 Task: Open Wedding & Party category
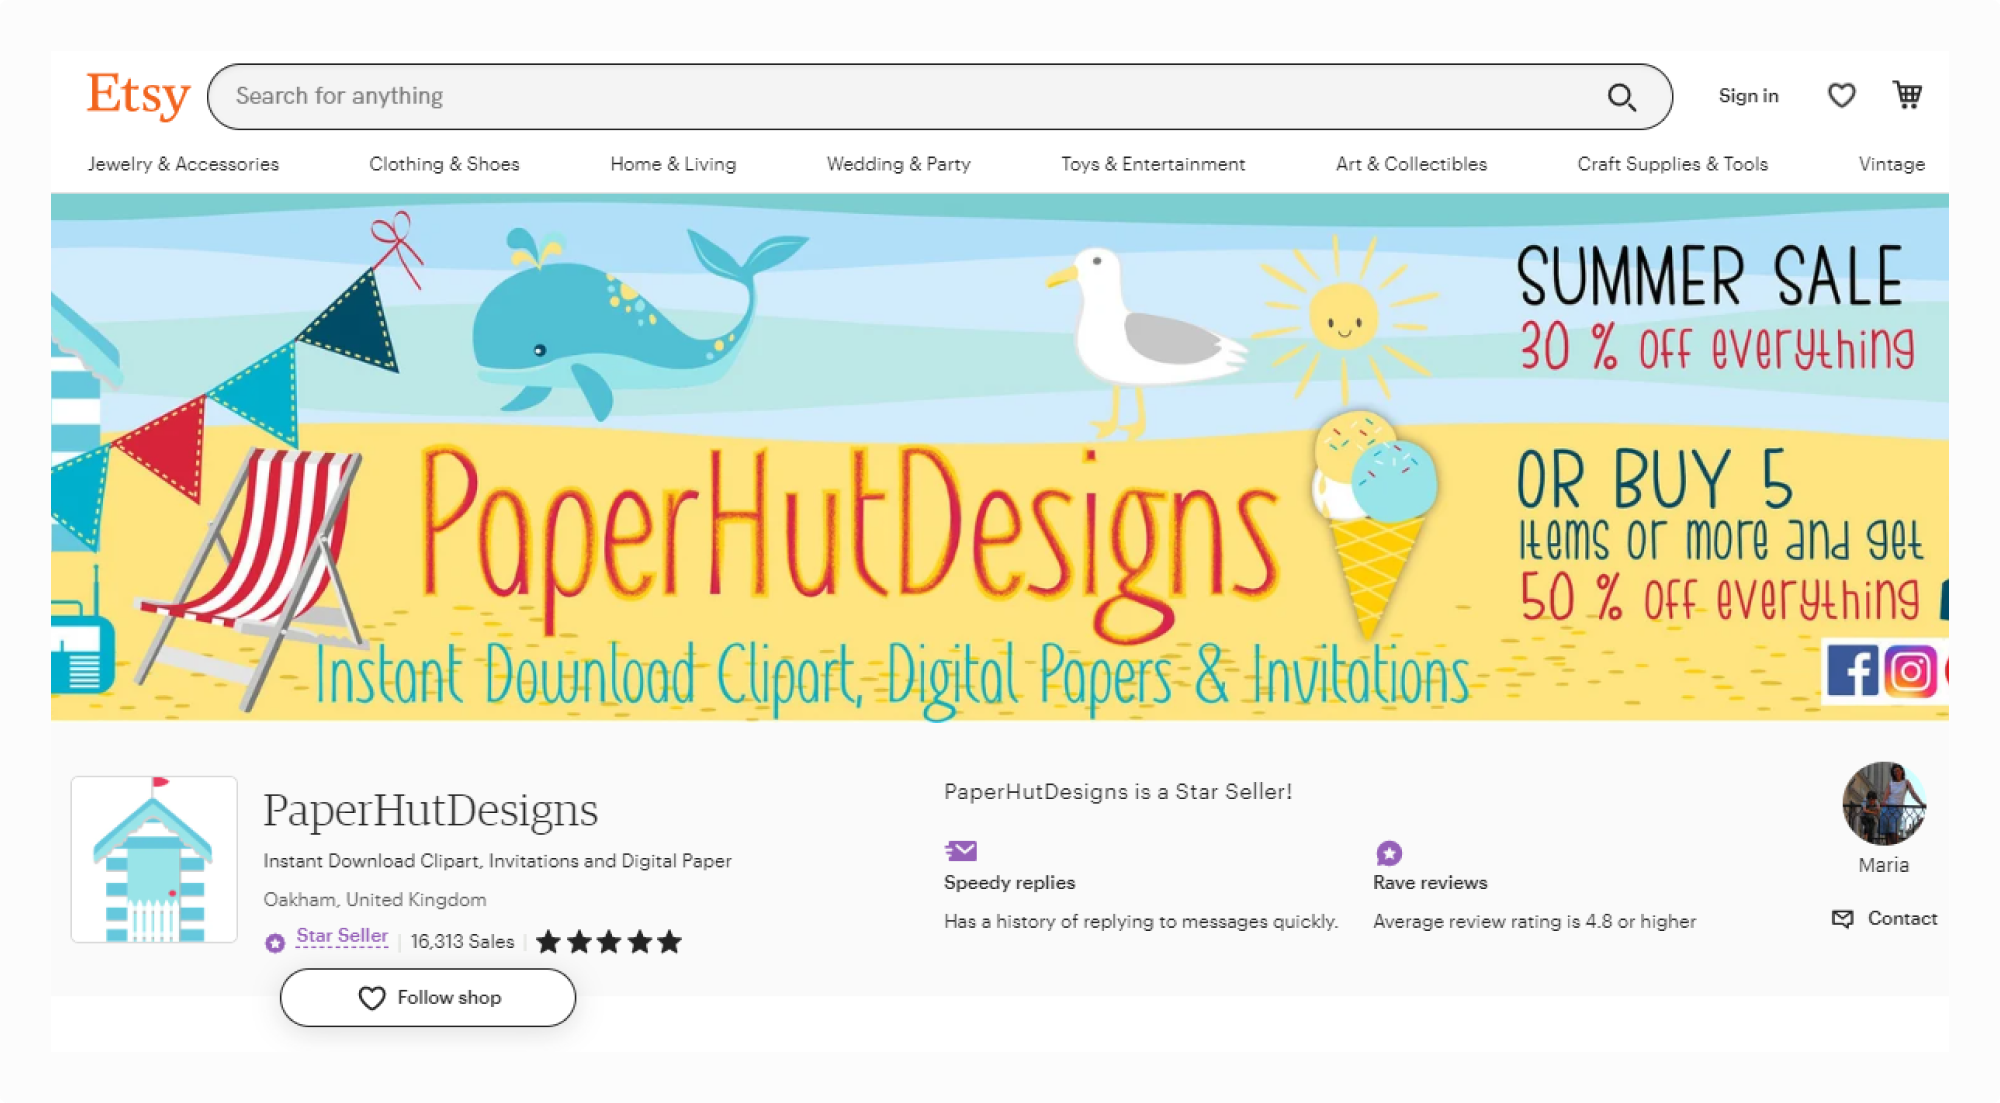coord(898,164)
